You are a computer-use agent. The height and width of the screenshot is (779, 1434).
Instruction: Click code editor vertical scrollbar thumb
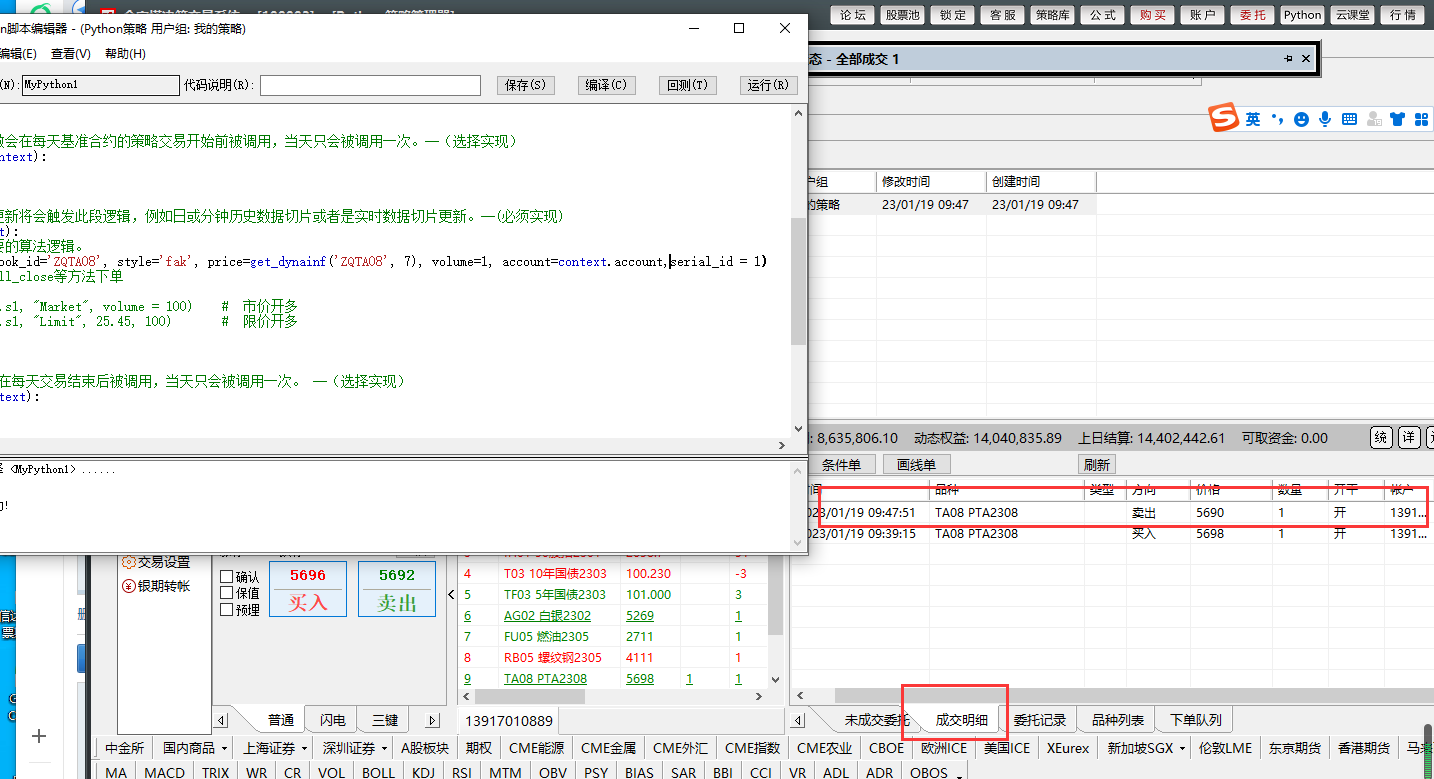pyautogui.click(x=798, y=281)
